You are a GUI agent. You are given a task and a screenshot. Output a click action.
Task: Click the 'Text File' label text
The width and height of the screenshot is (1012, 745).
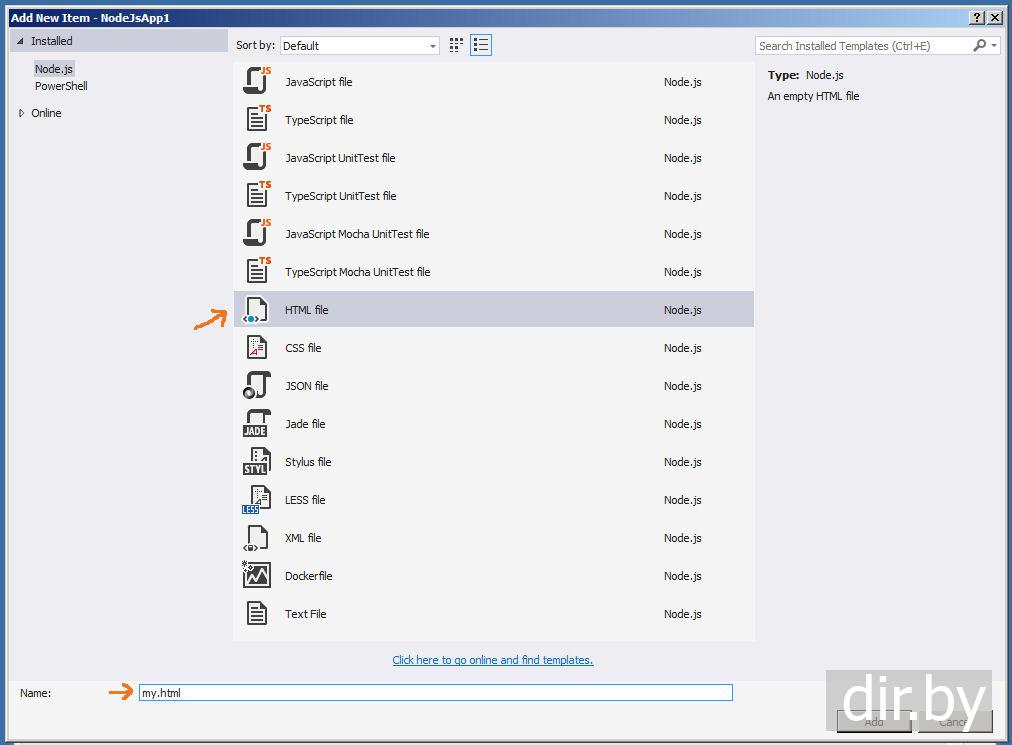(x=305, y=614)
